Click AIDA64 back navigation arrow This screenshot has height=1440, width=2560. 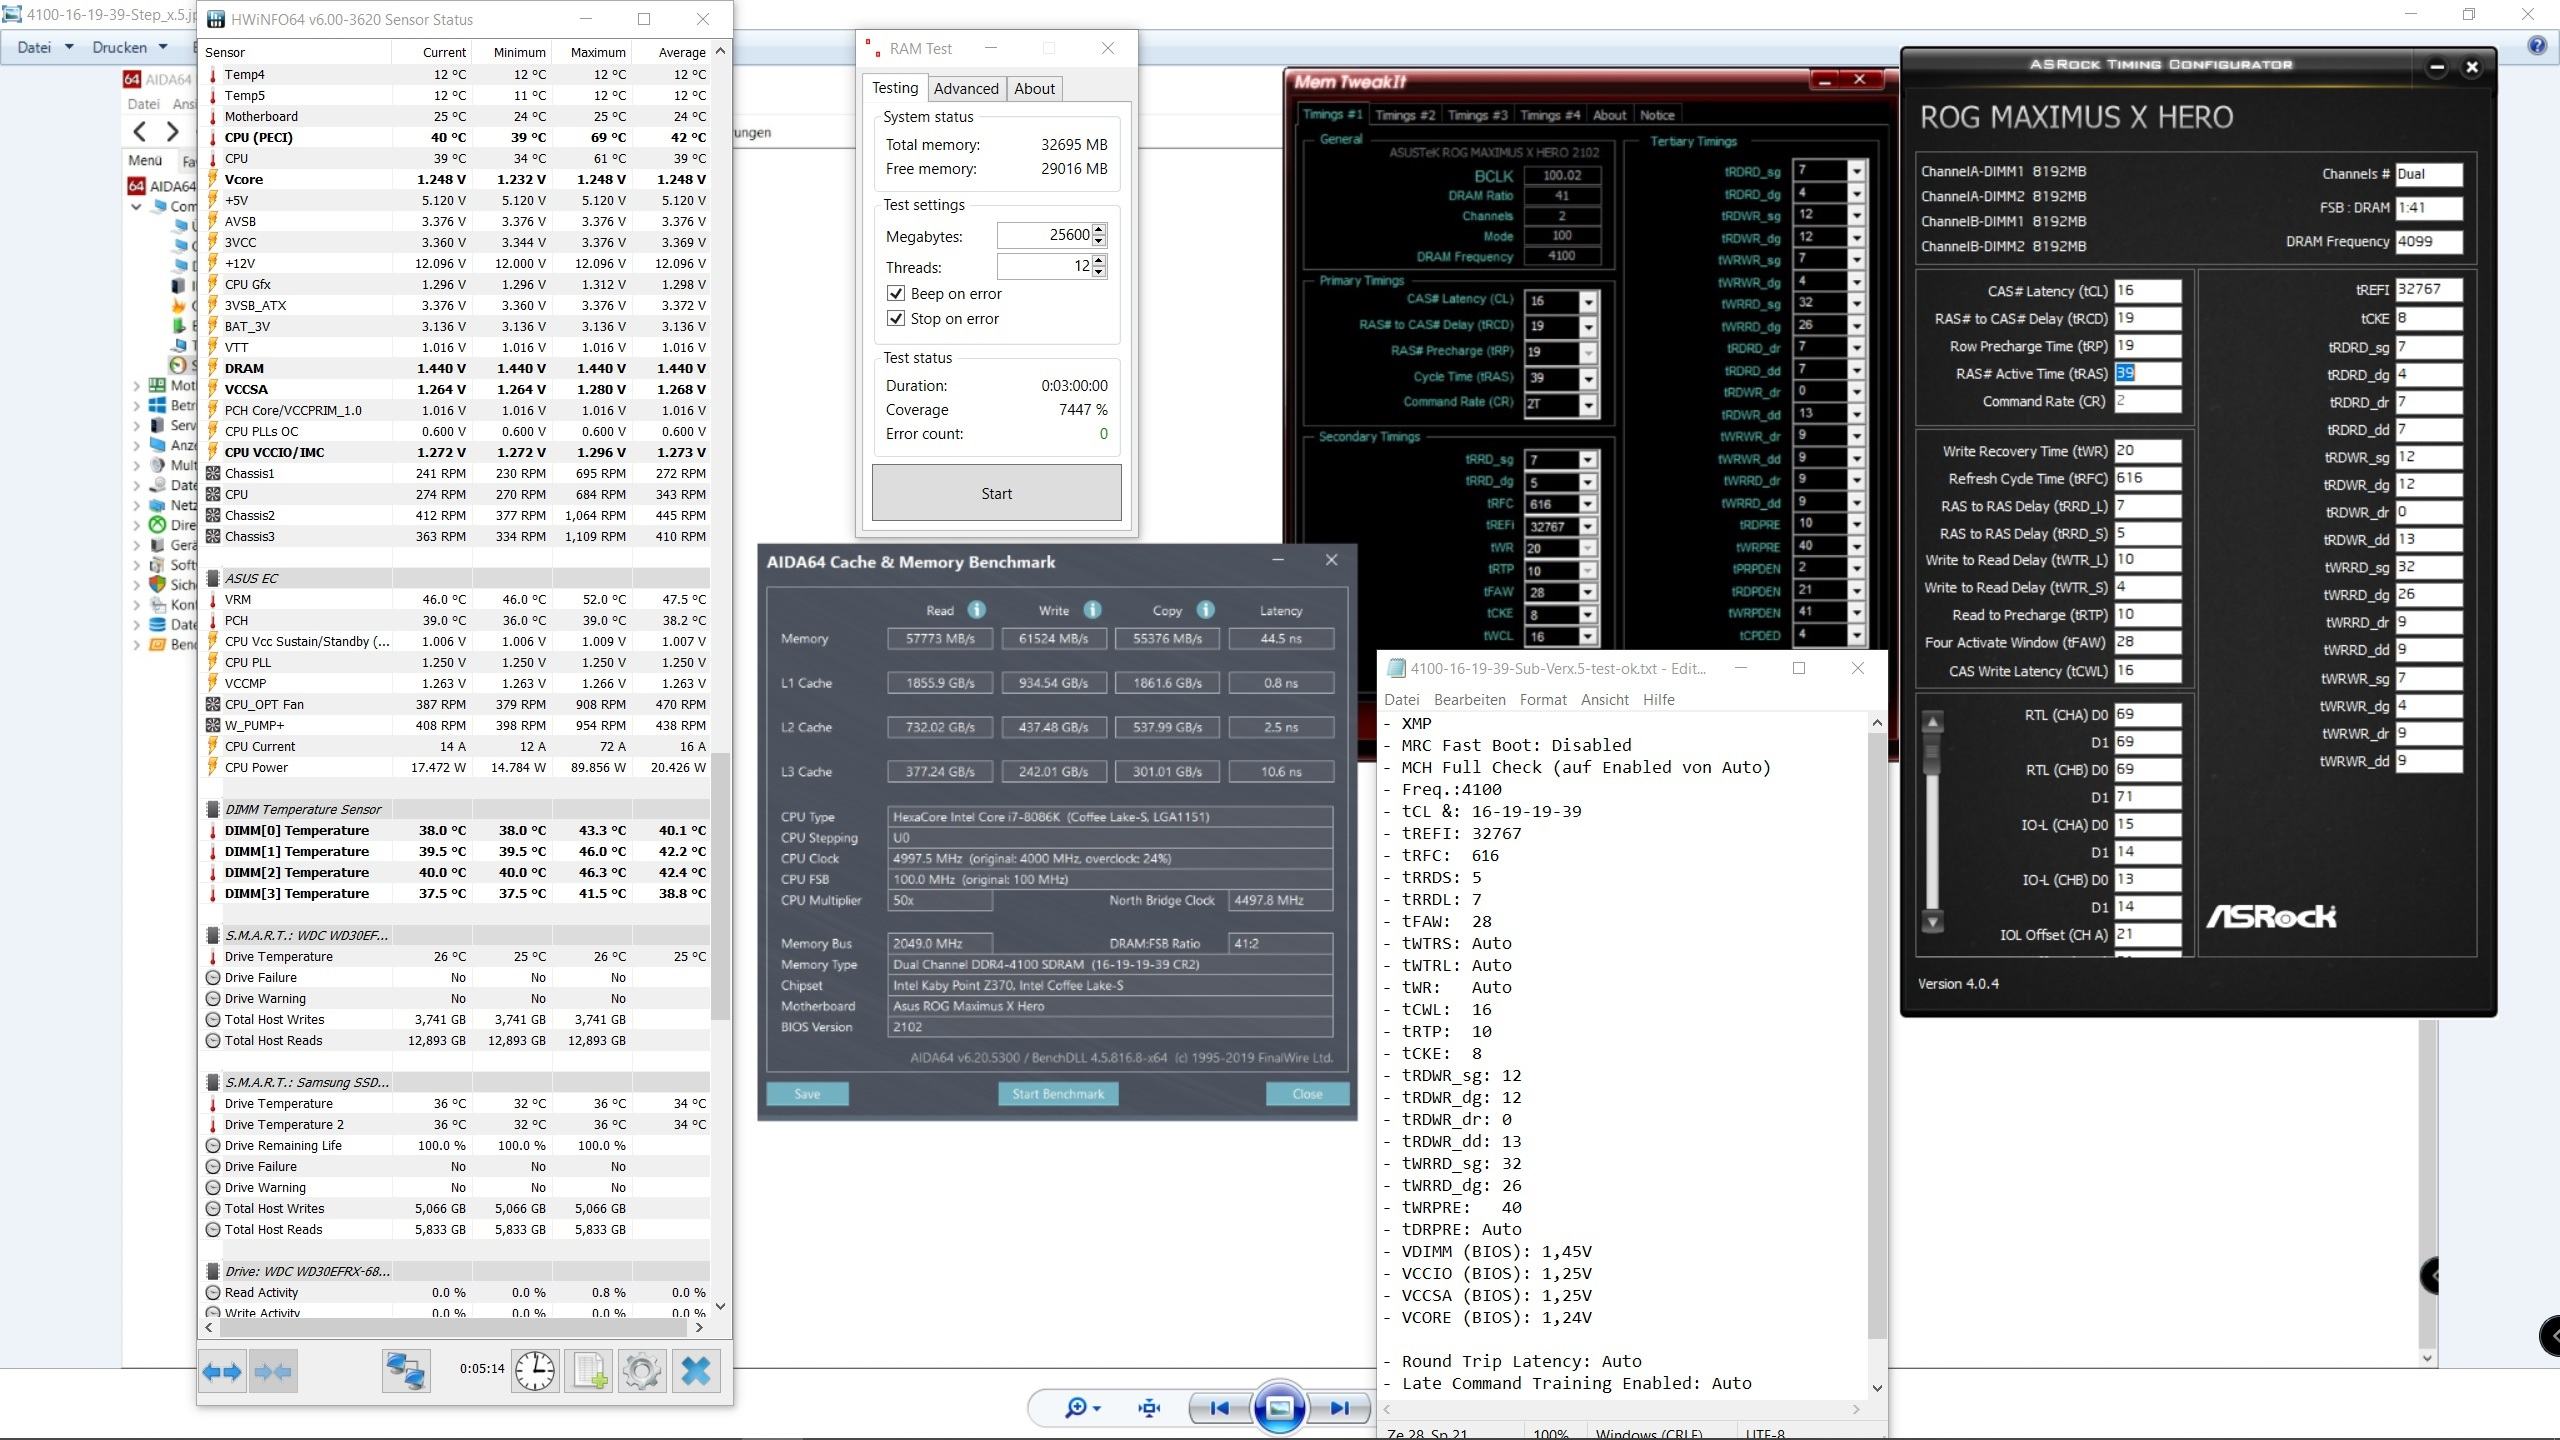click(x=141, y=131)
